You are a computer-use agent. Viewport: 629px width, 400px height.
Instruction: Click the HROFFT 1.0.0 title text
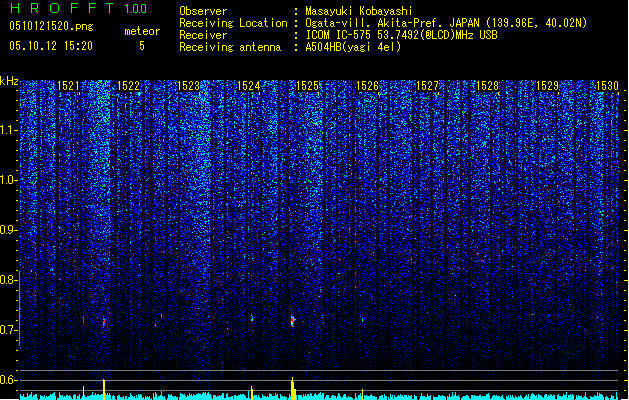tap(79, 8)
